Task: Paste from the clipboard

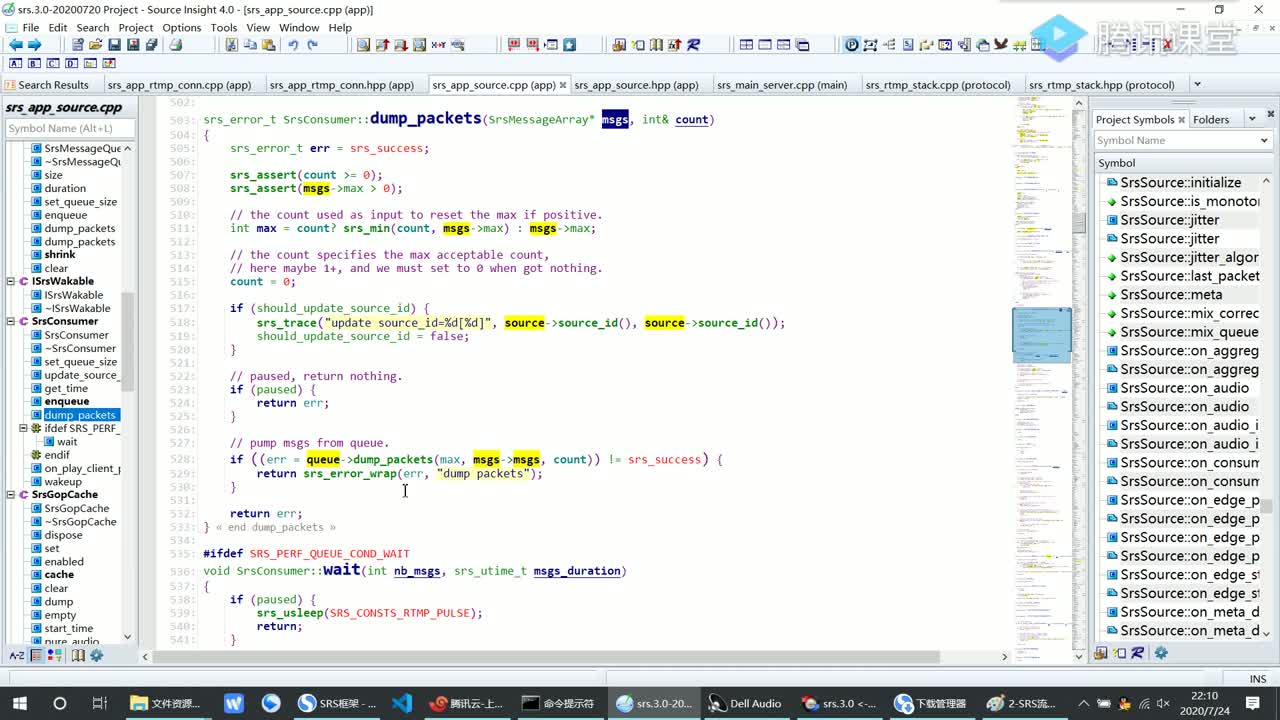Action: tap(269, 45)
